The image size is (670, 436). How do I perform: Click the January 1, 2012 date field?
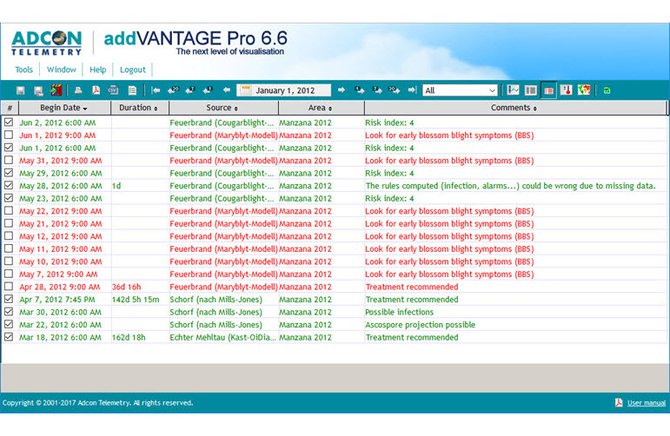point(284,90)
